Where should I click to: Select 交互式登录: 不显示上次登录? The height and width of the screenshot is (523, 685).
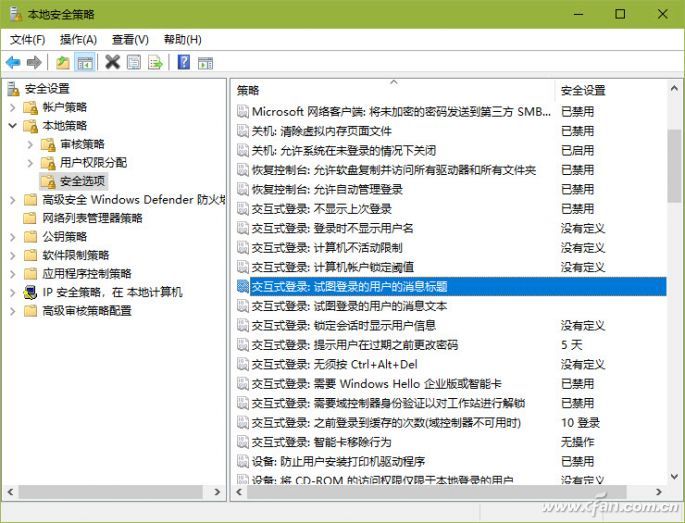450,209
